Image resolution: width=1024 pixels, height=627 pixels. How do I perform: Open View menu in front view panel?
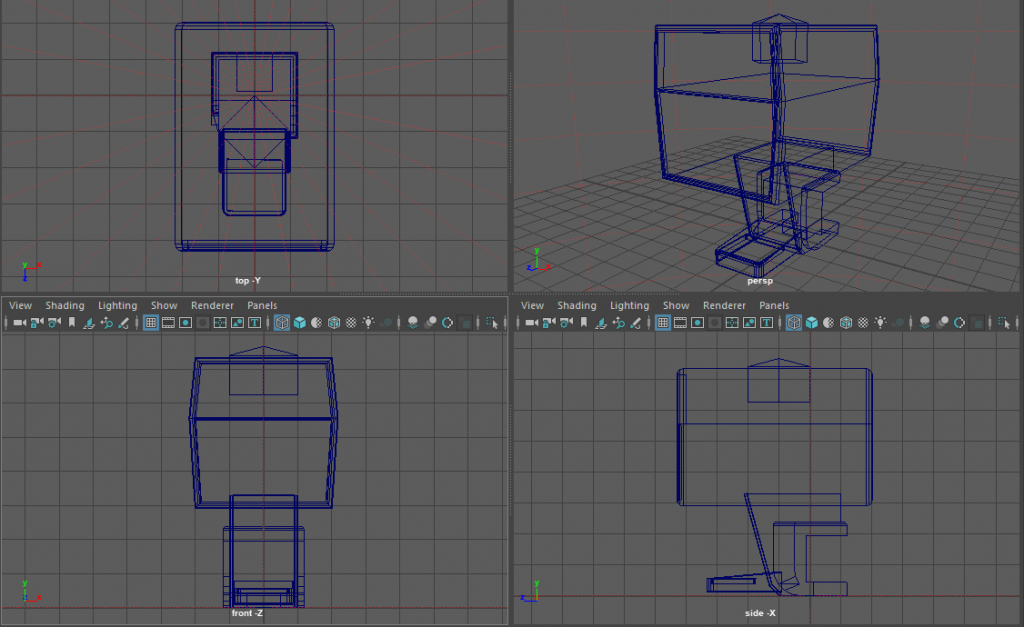click(x=20, y=305)
